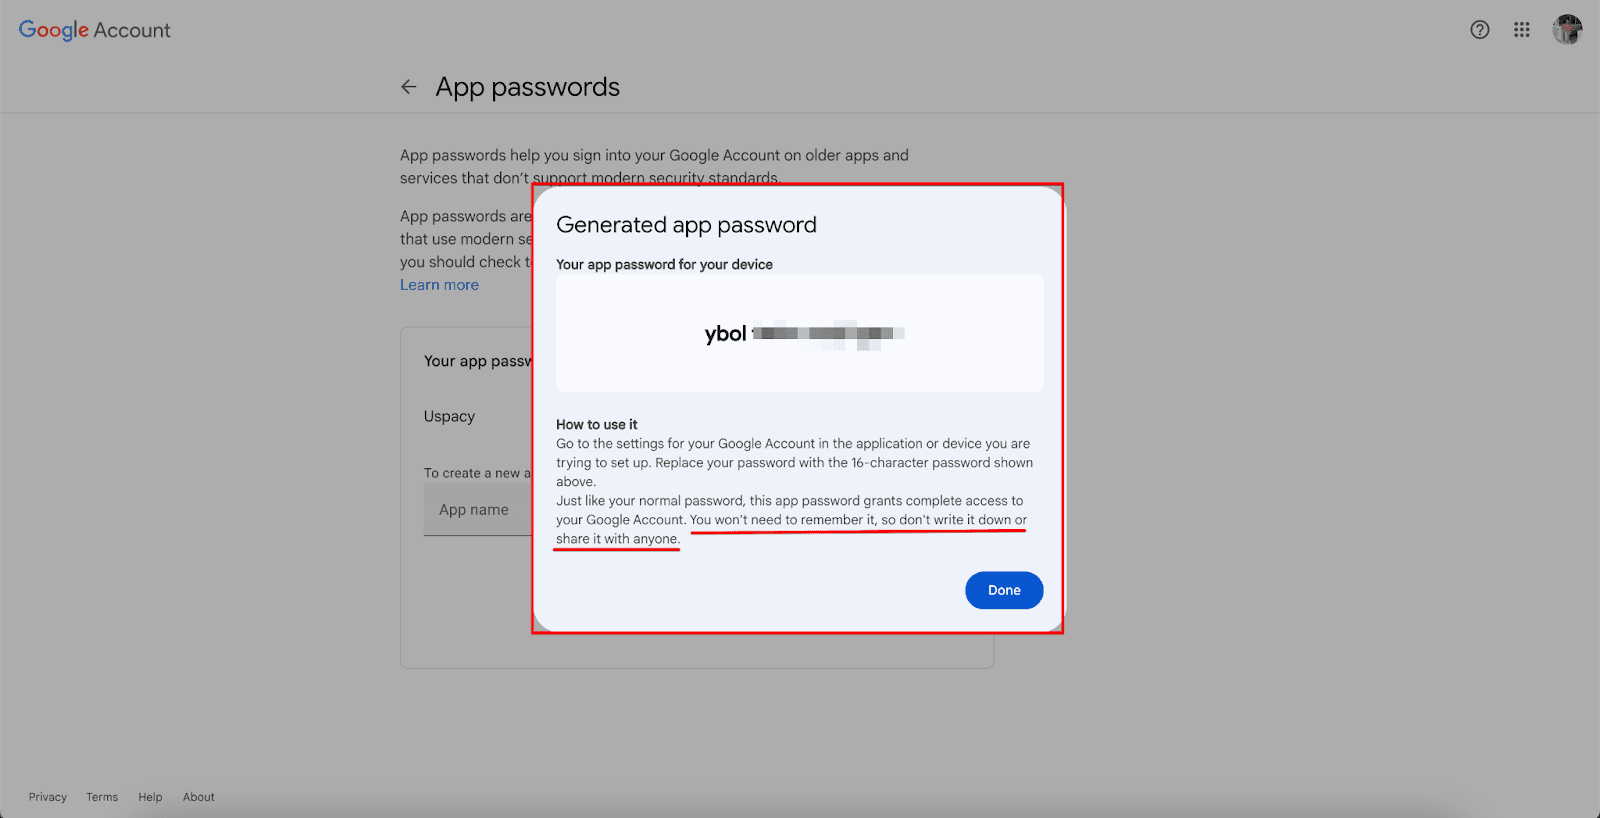Open the Learn more link
Viewport: 1600px width, 818px height.
click(439, 285)
